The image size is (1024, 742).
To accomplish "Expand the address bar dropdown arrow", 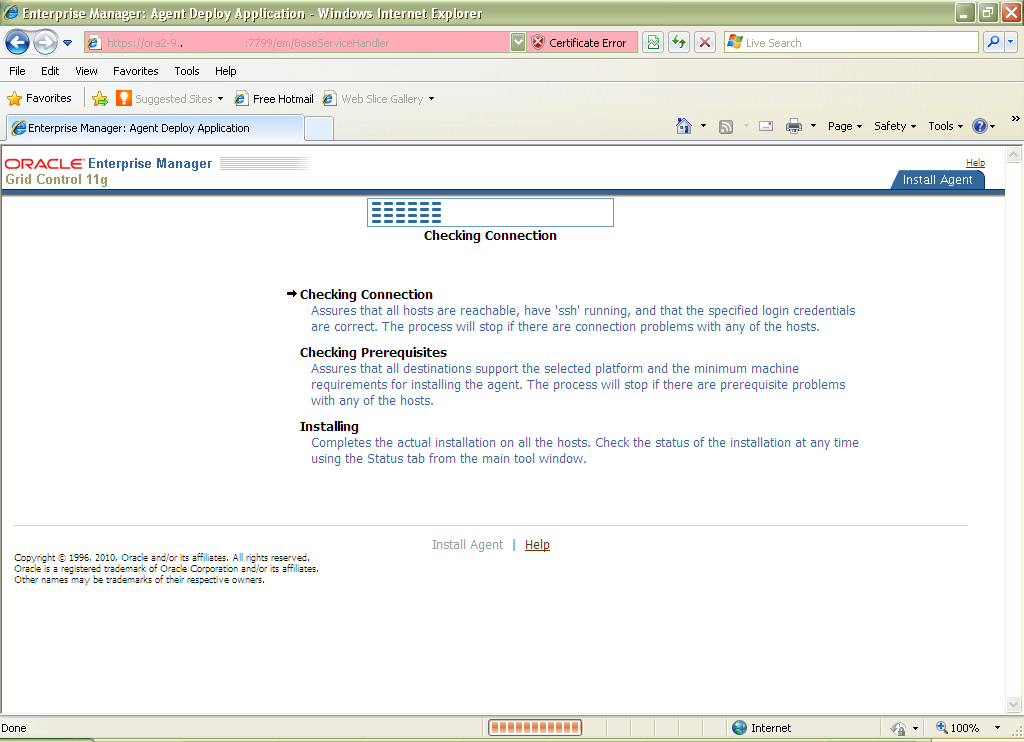I will click(x=518, y=42).
